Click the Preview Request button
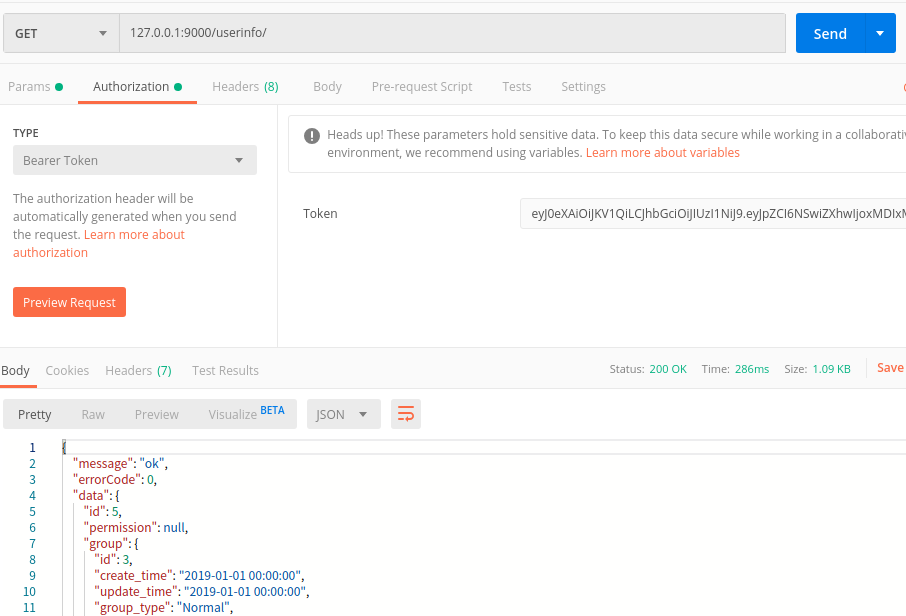 click(69, 302)
